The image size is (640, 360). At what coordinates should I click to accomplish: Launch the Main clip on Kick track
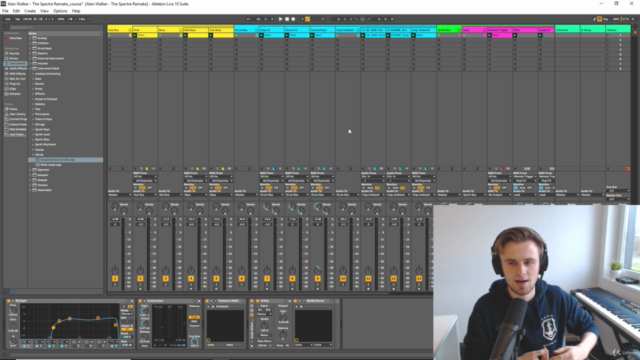click(135, 36)
